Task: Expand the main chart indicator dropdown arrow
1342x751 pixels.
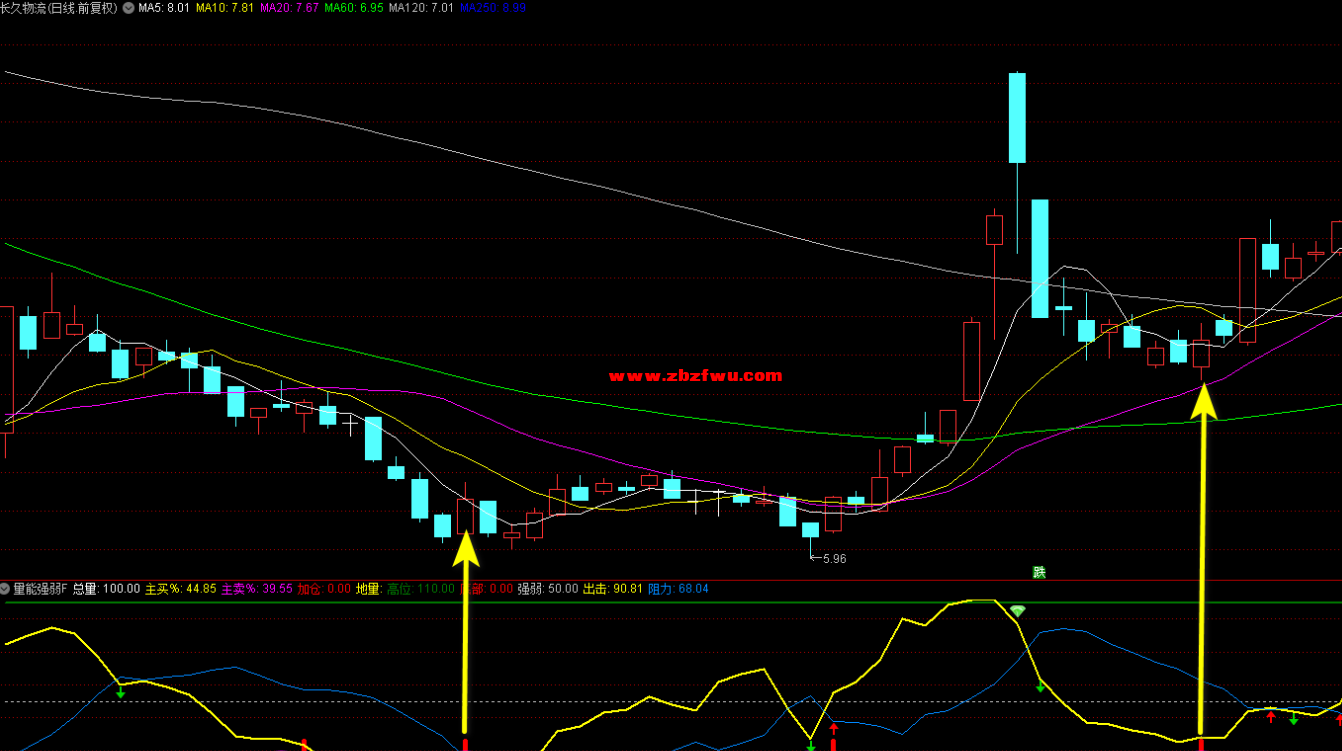Action: [x=128, y=7]
